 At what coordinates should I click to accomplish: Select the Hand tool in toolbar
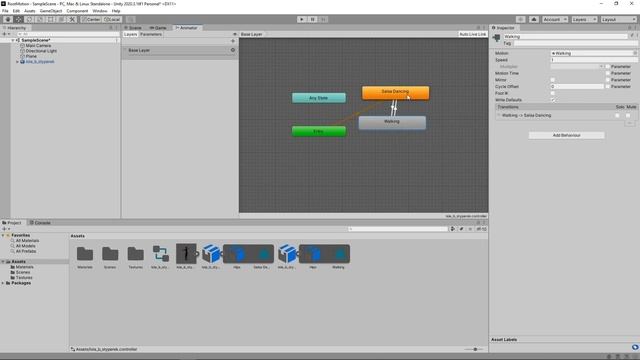(x=8, y=19)
